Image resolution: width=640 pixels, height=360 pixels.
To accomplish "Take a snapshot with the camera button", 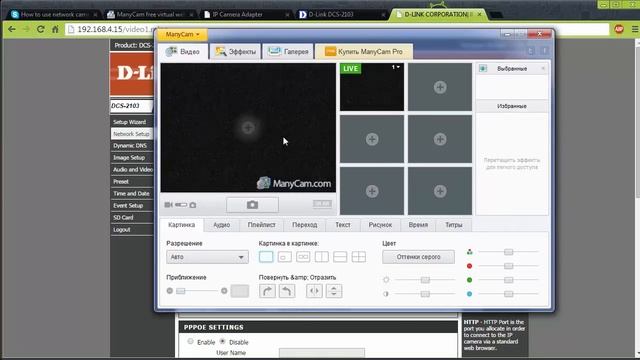I will click(252, 204).
